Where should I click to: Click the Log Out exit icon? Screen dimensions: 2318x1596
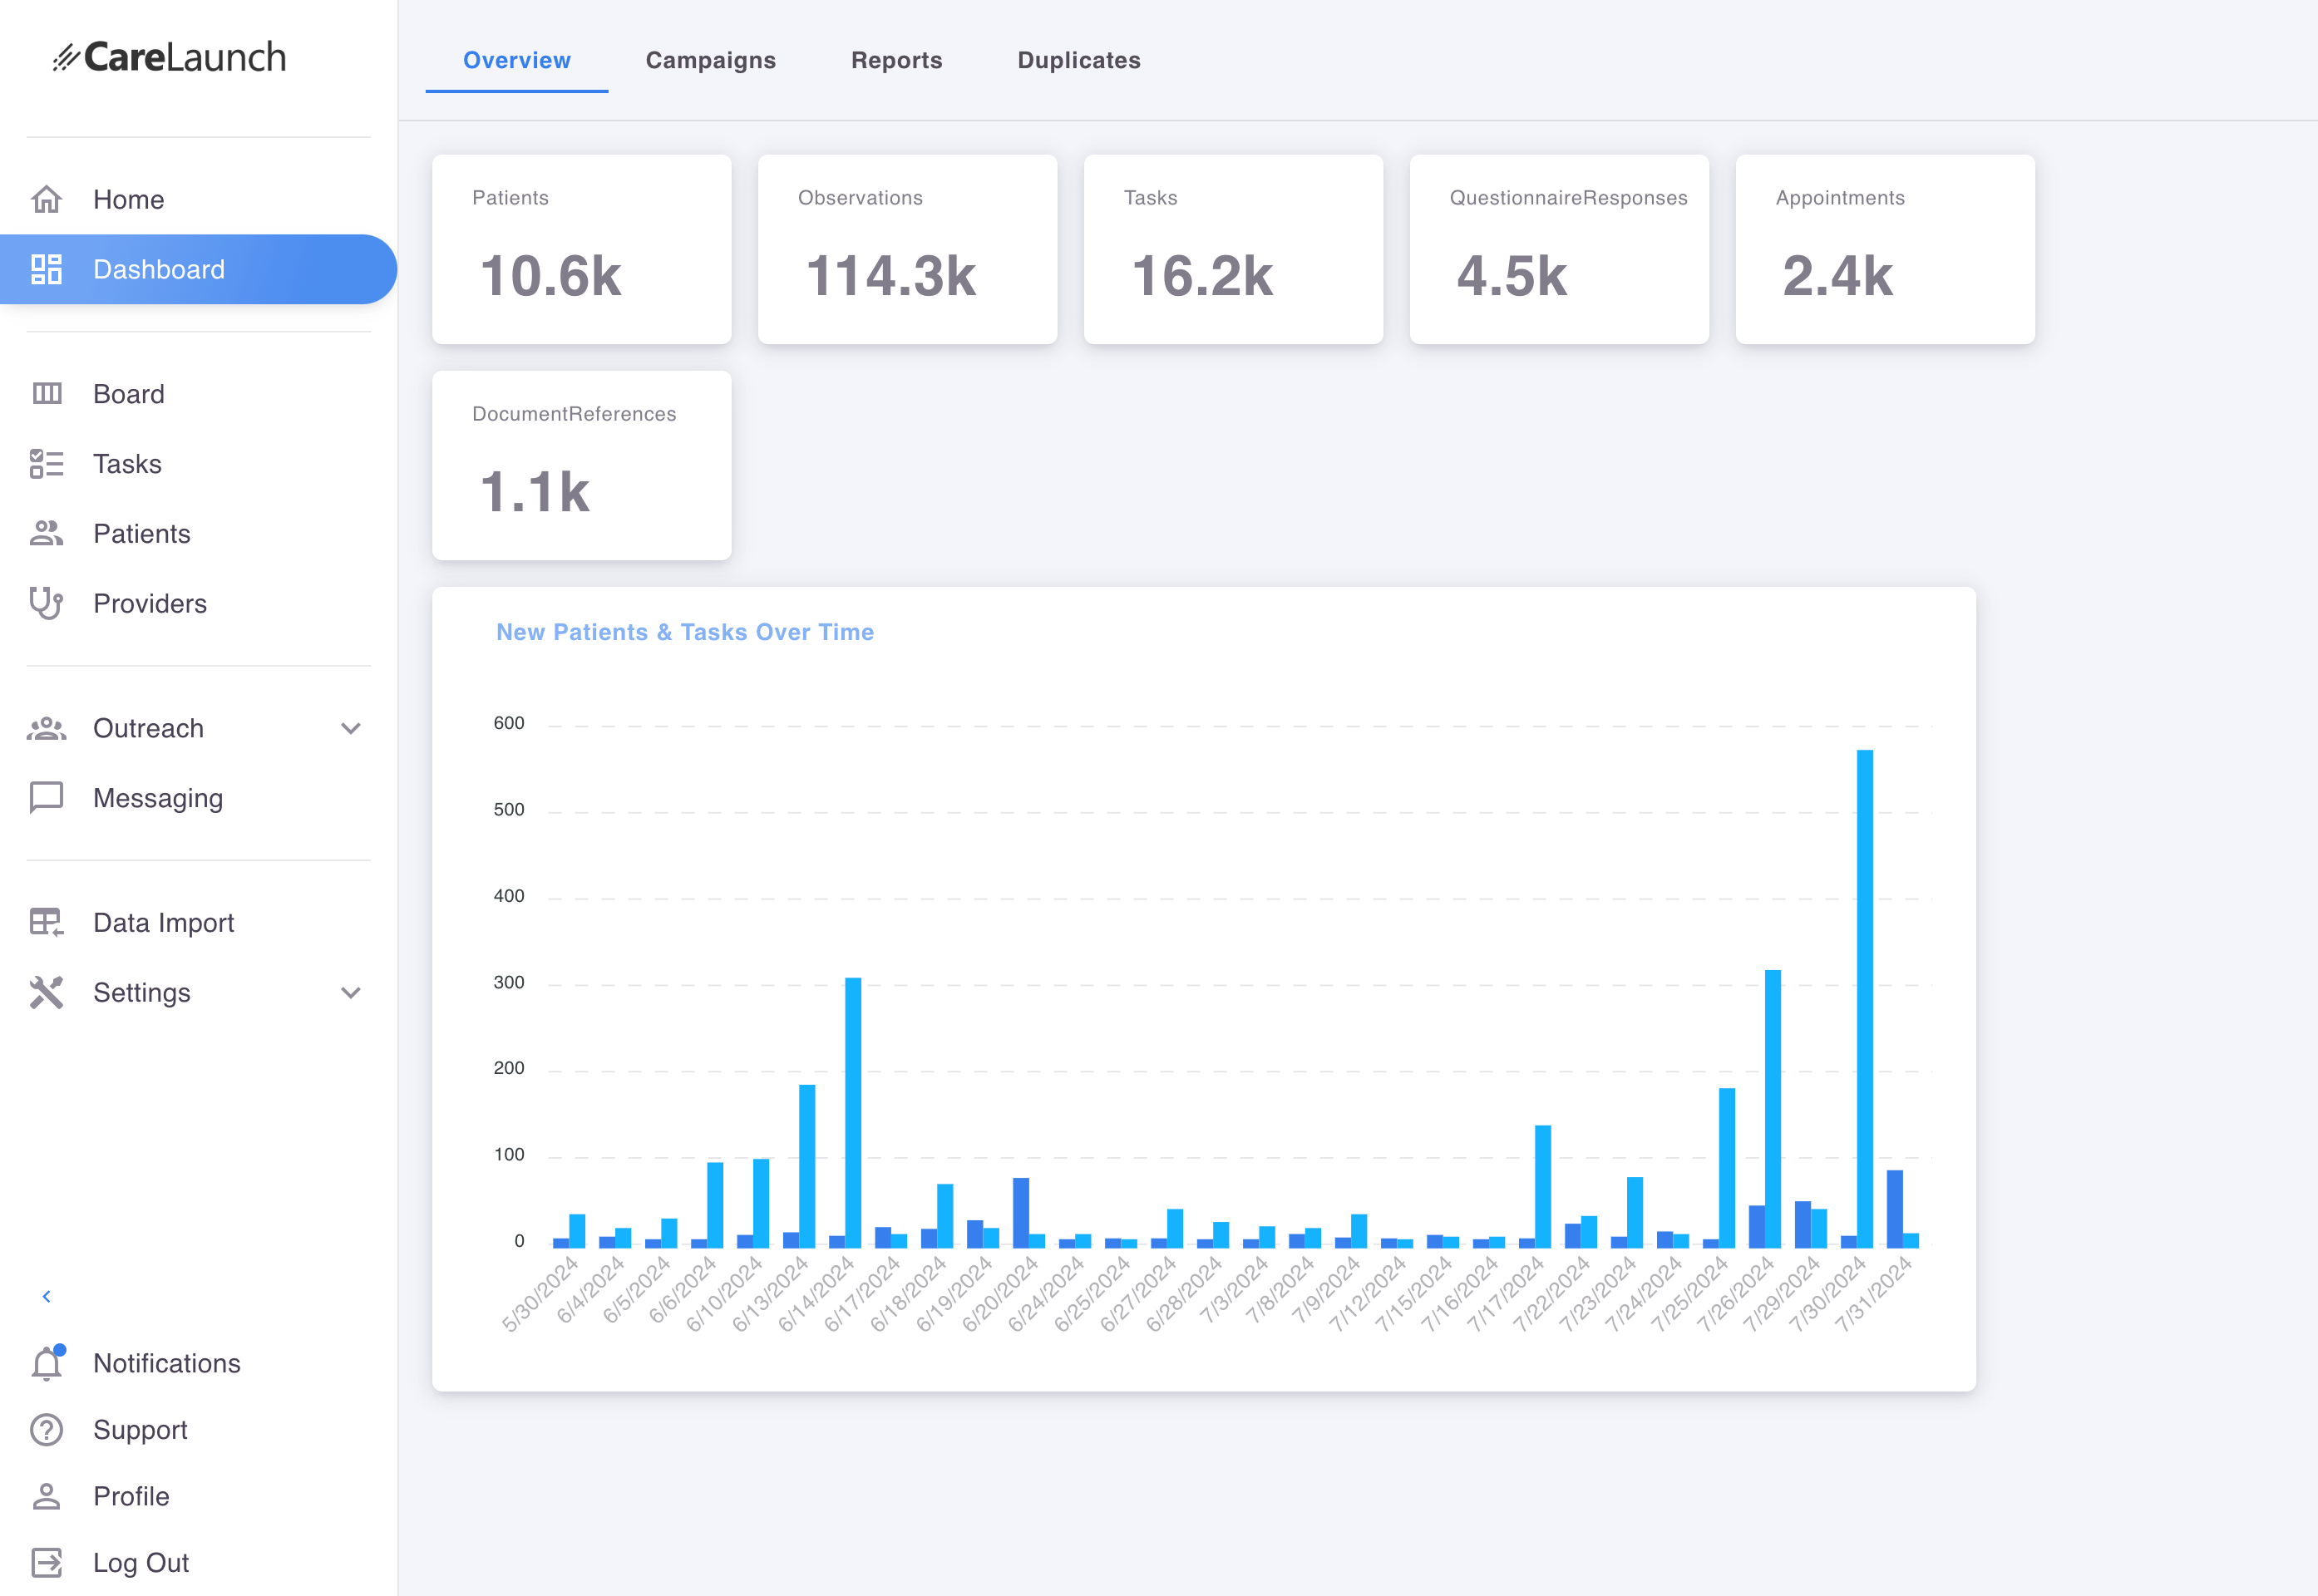(x=46, y=1562)
